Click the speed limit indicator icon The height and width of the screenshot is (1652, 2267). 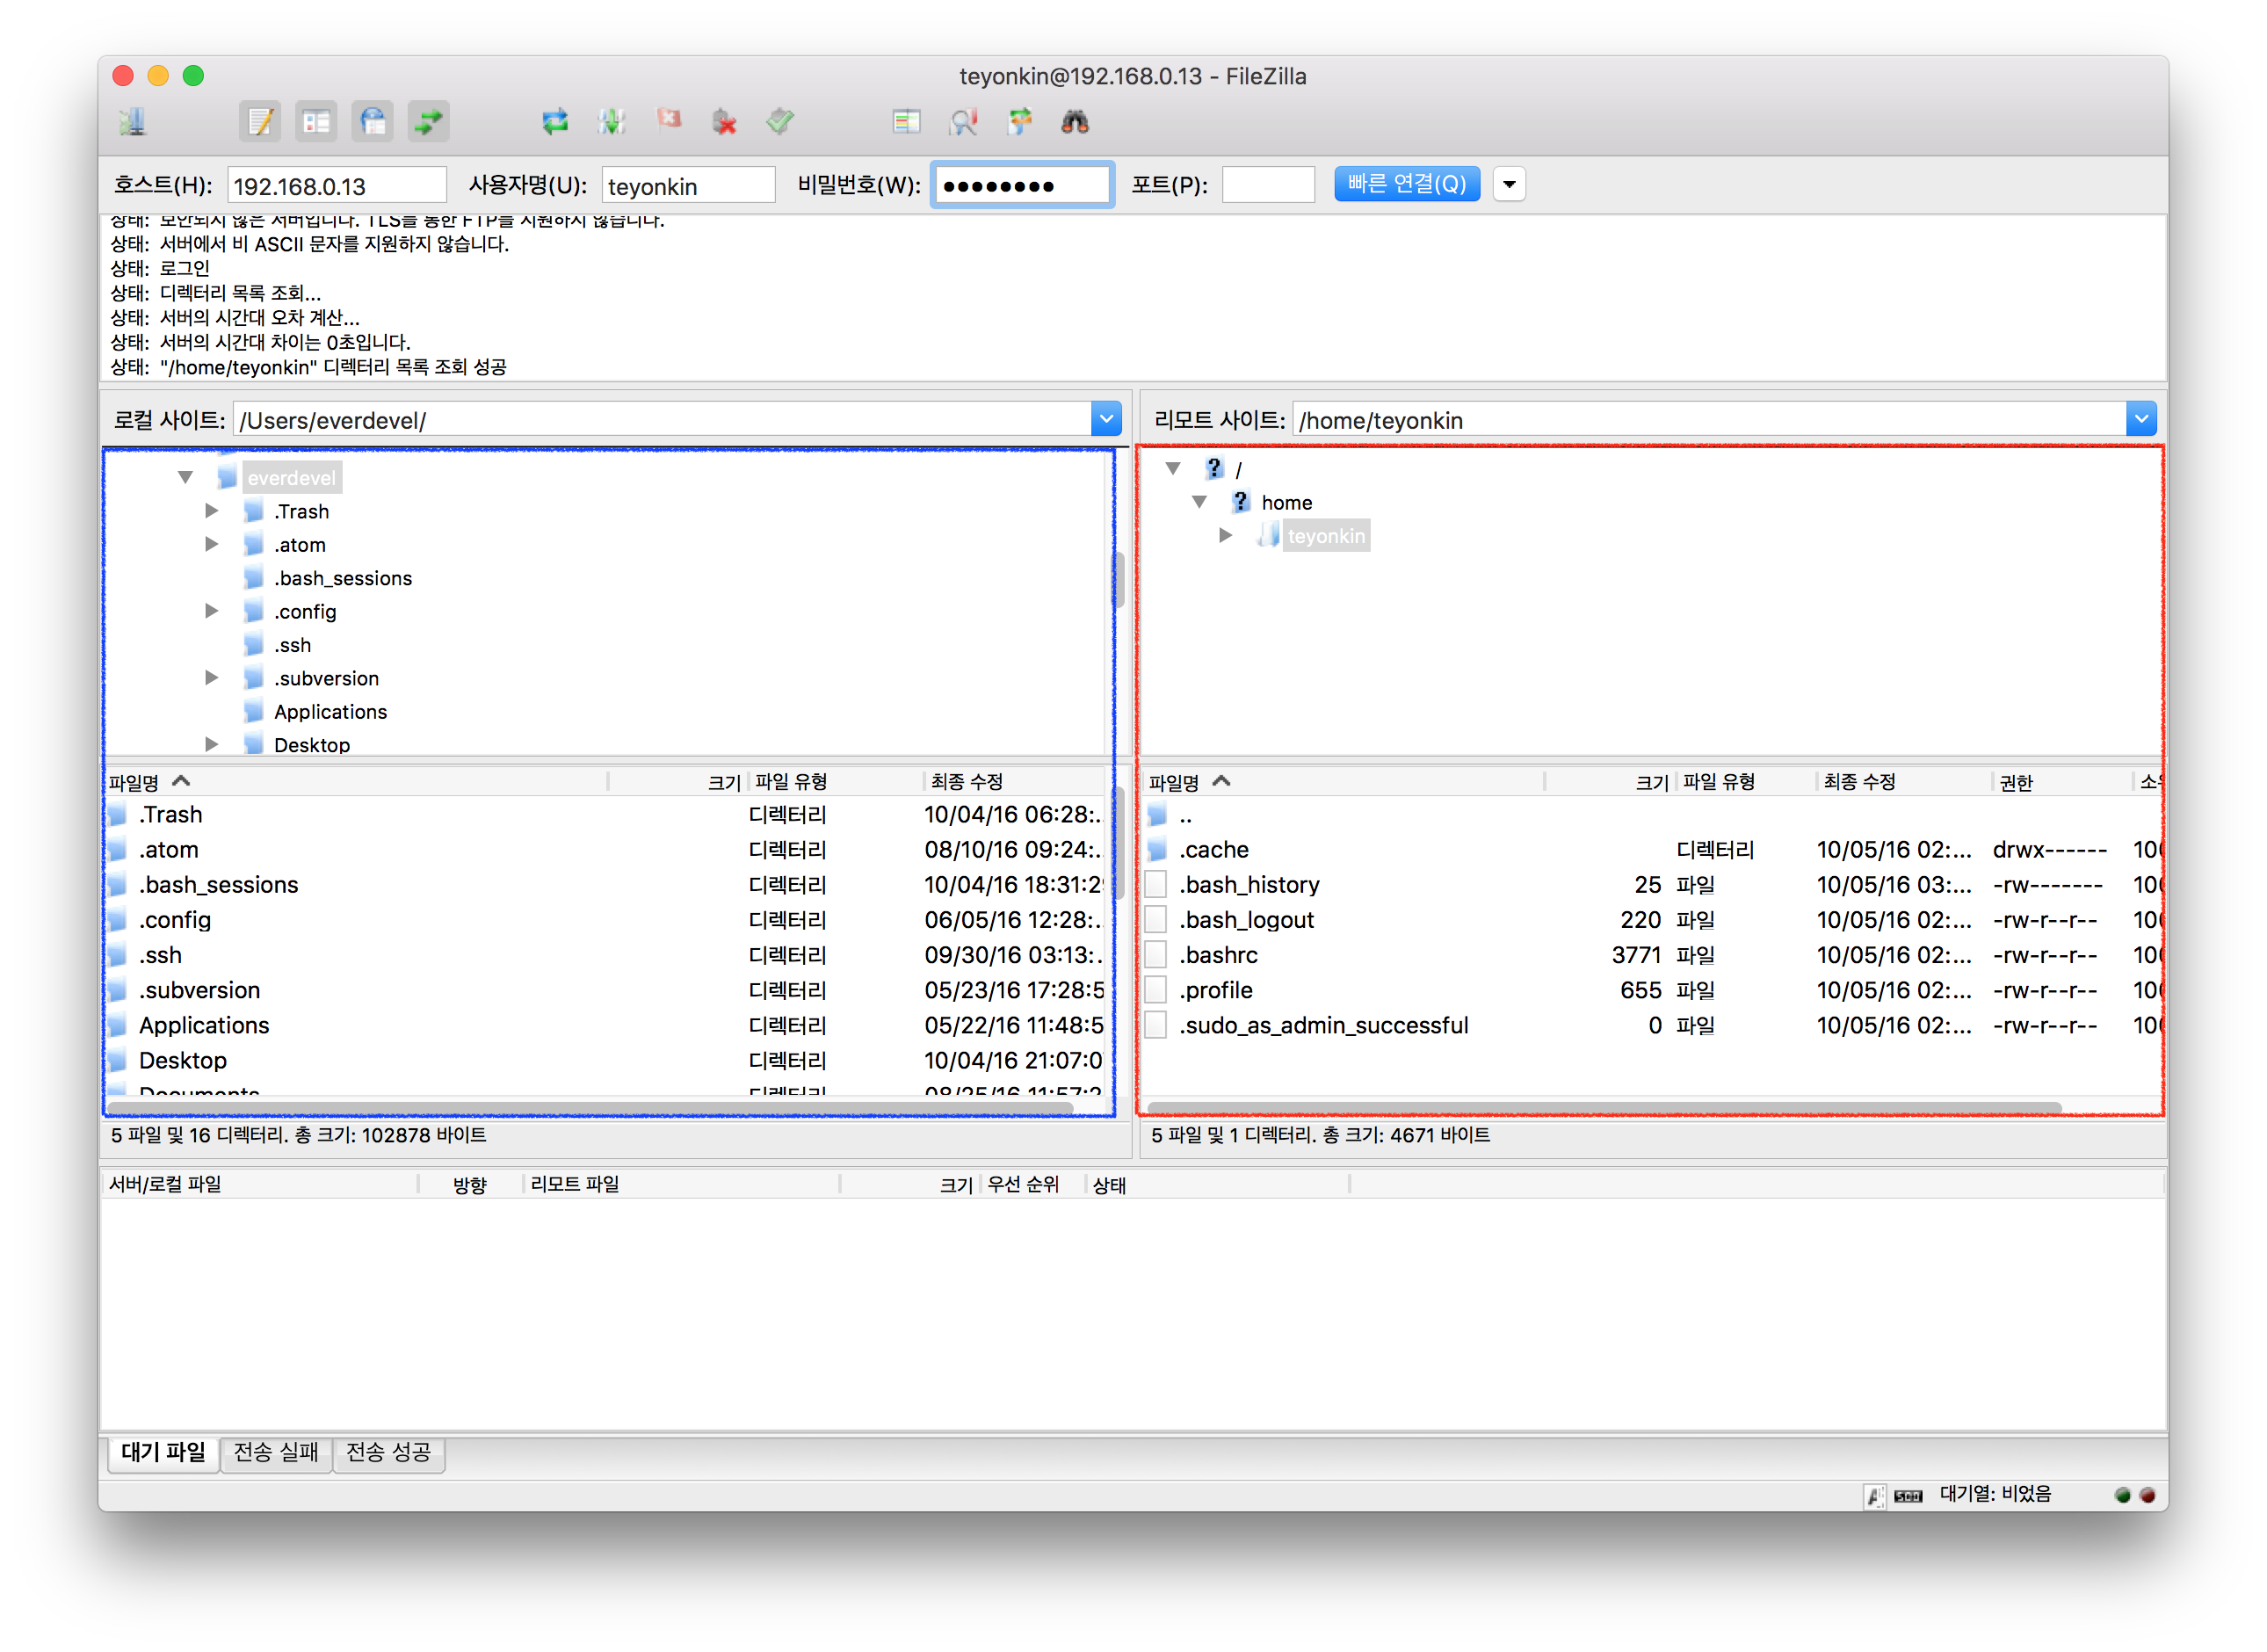click(1908, 1496)
